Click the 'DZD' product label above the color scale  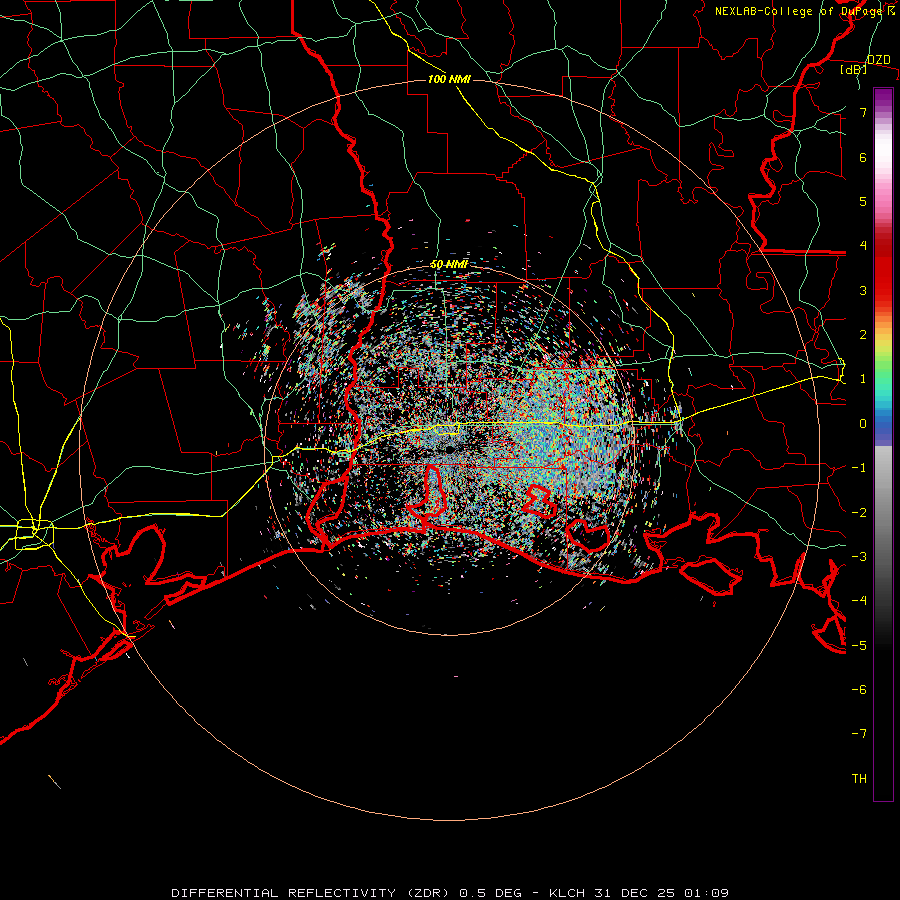[x=878, y=60]
